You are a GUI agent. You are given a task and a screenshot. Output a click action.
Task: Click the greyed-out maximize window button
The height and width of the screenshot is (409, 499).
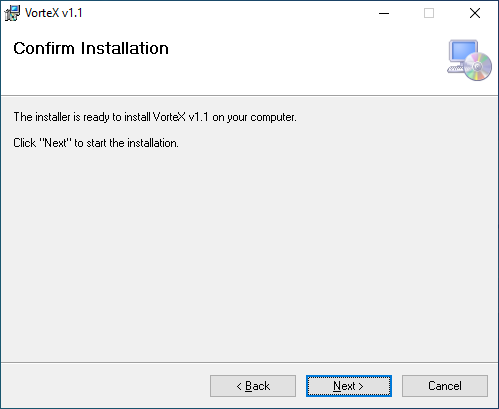click(429, 13)
